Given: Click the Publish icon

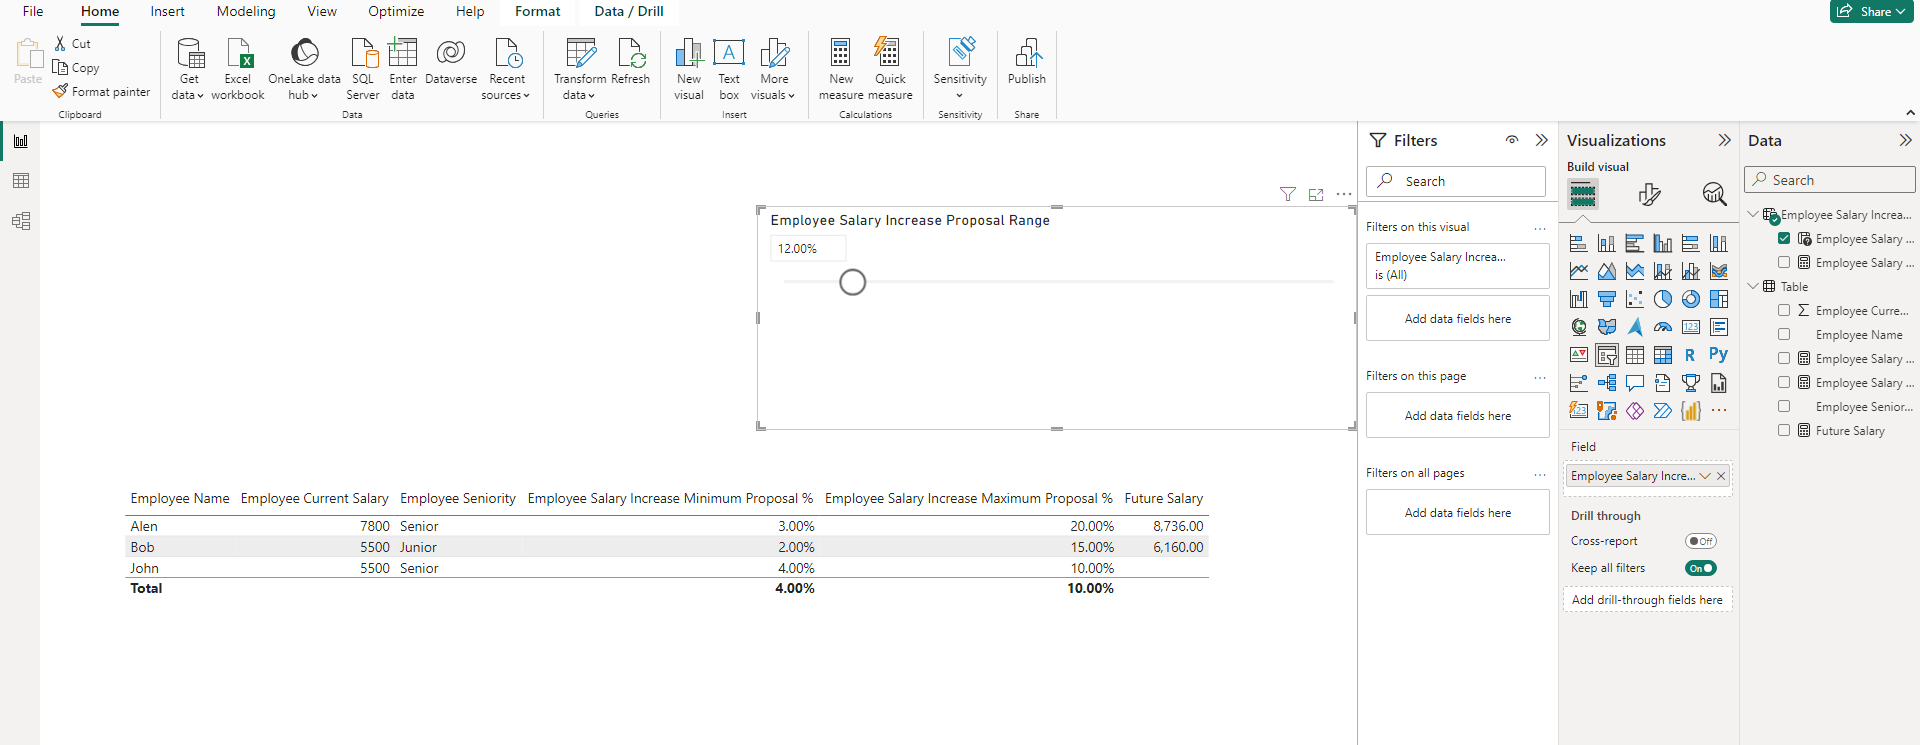Looking at the screenshot, I should coord(1027,62).
